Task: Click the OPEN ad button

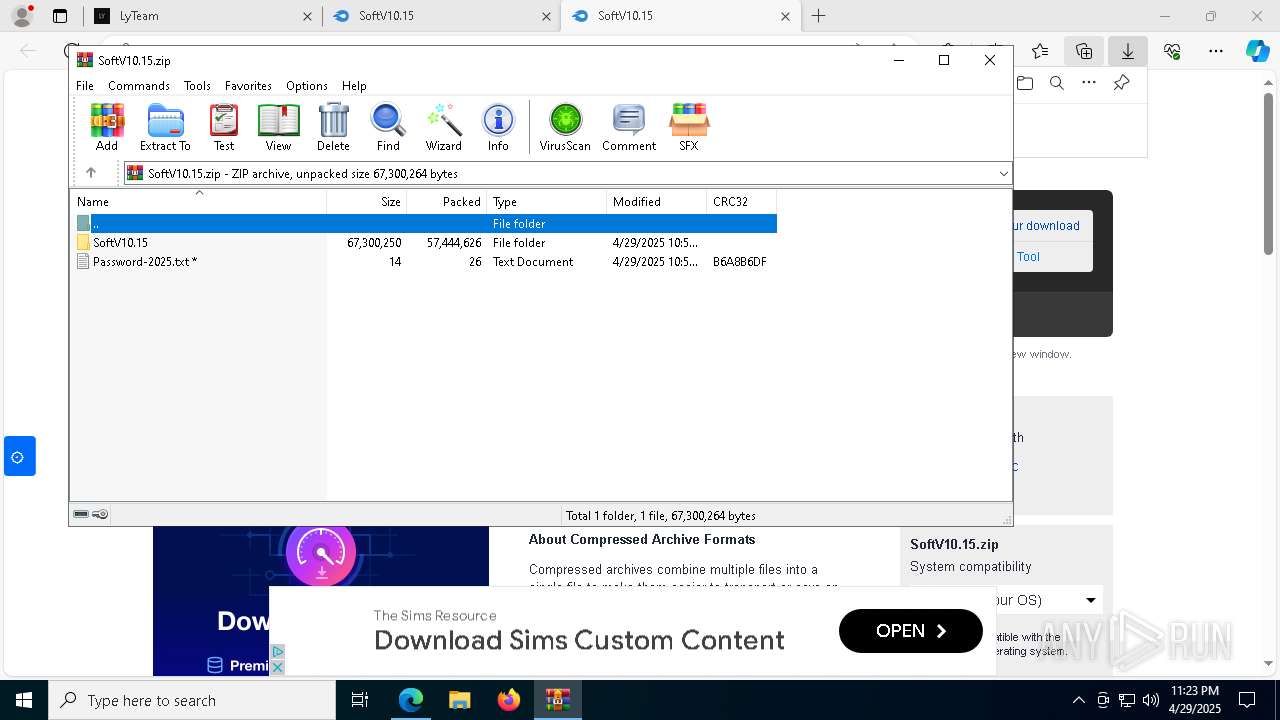Action: 911,631
